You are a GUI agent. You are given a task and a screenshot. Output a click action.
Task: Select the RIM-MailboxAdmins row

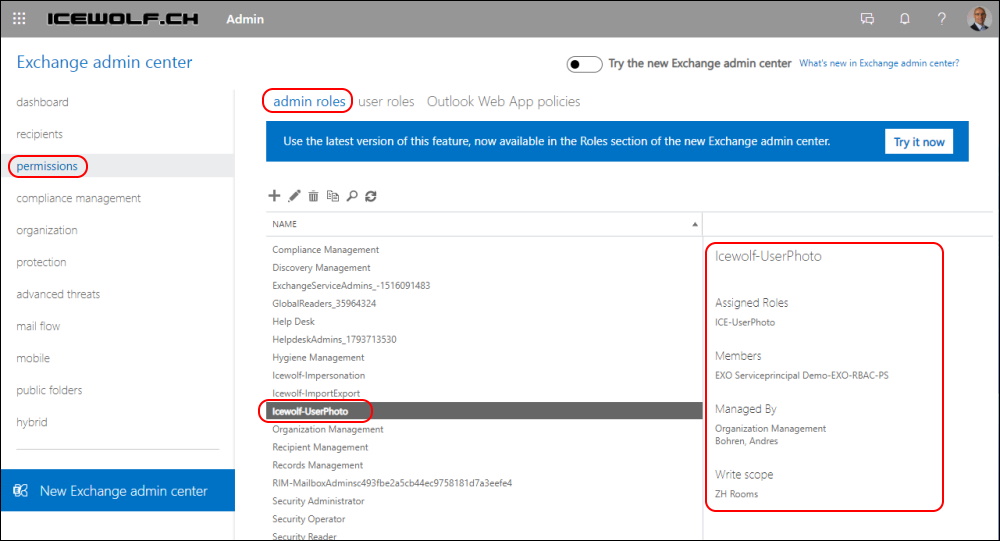(484, 483)
